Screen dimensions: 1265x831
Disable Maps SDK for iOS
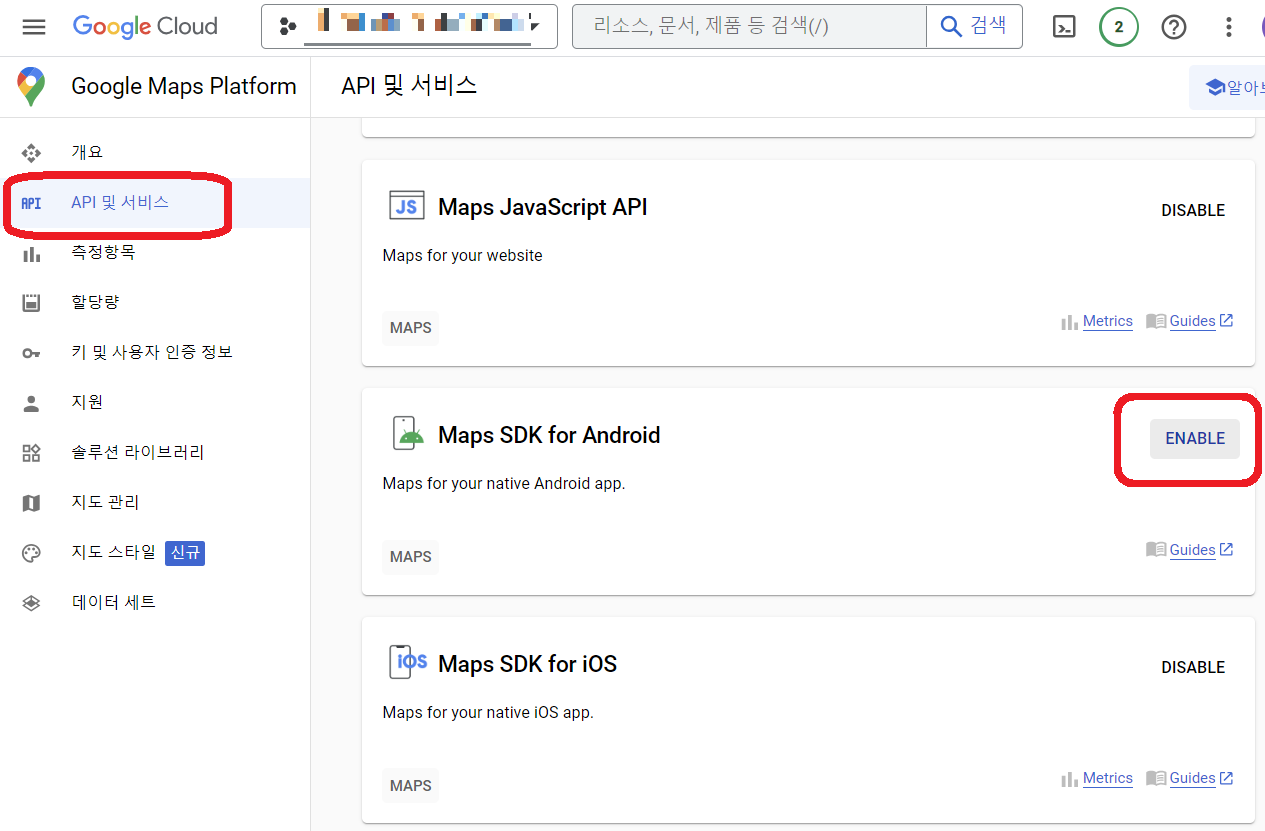(x=1193, y=667)
